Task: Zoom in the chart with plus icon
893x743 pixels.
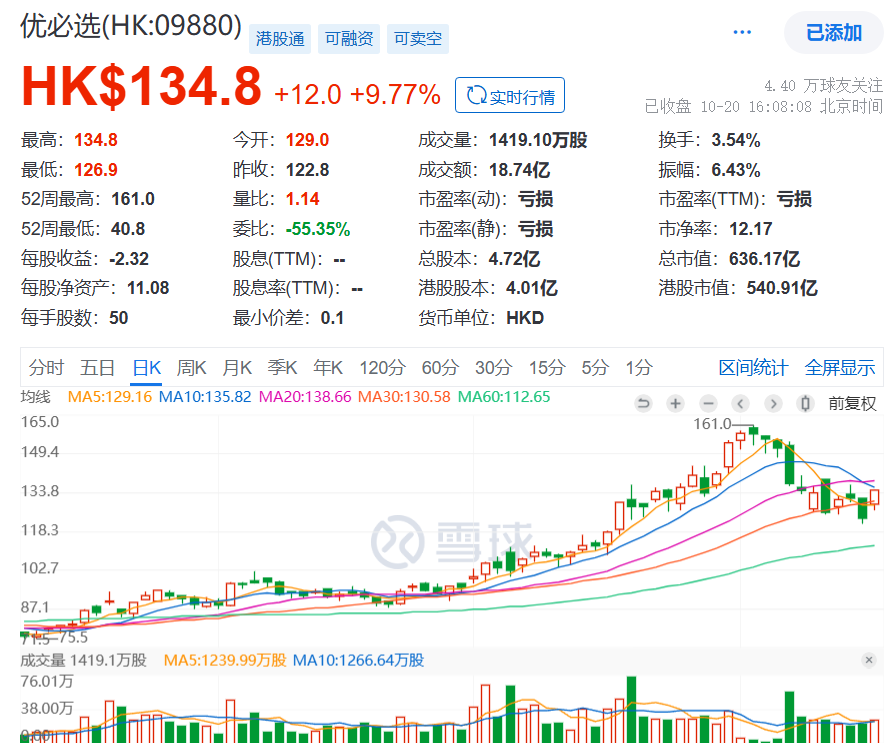Action: (675, 404)
